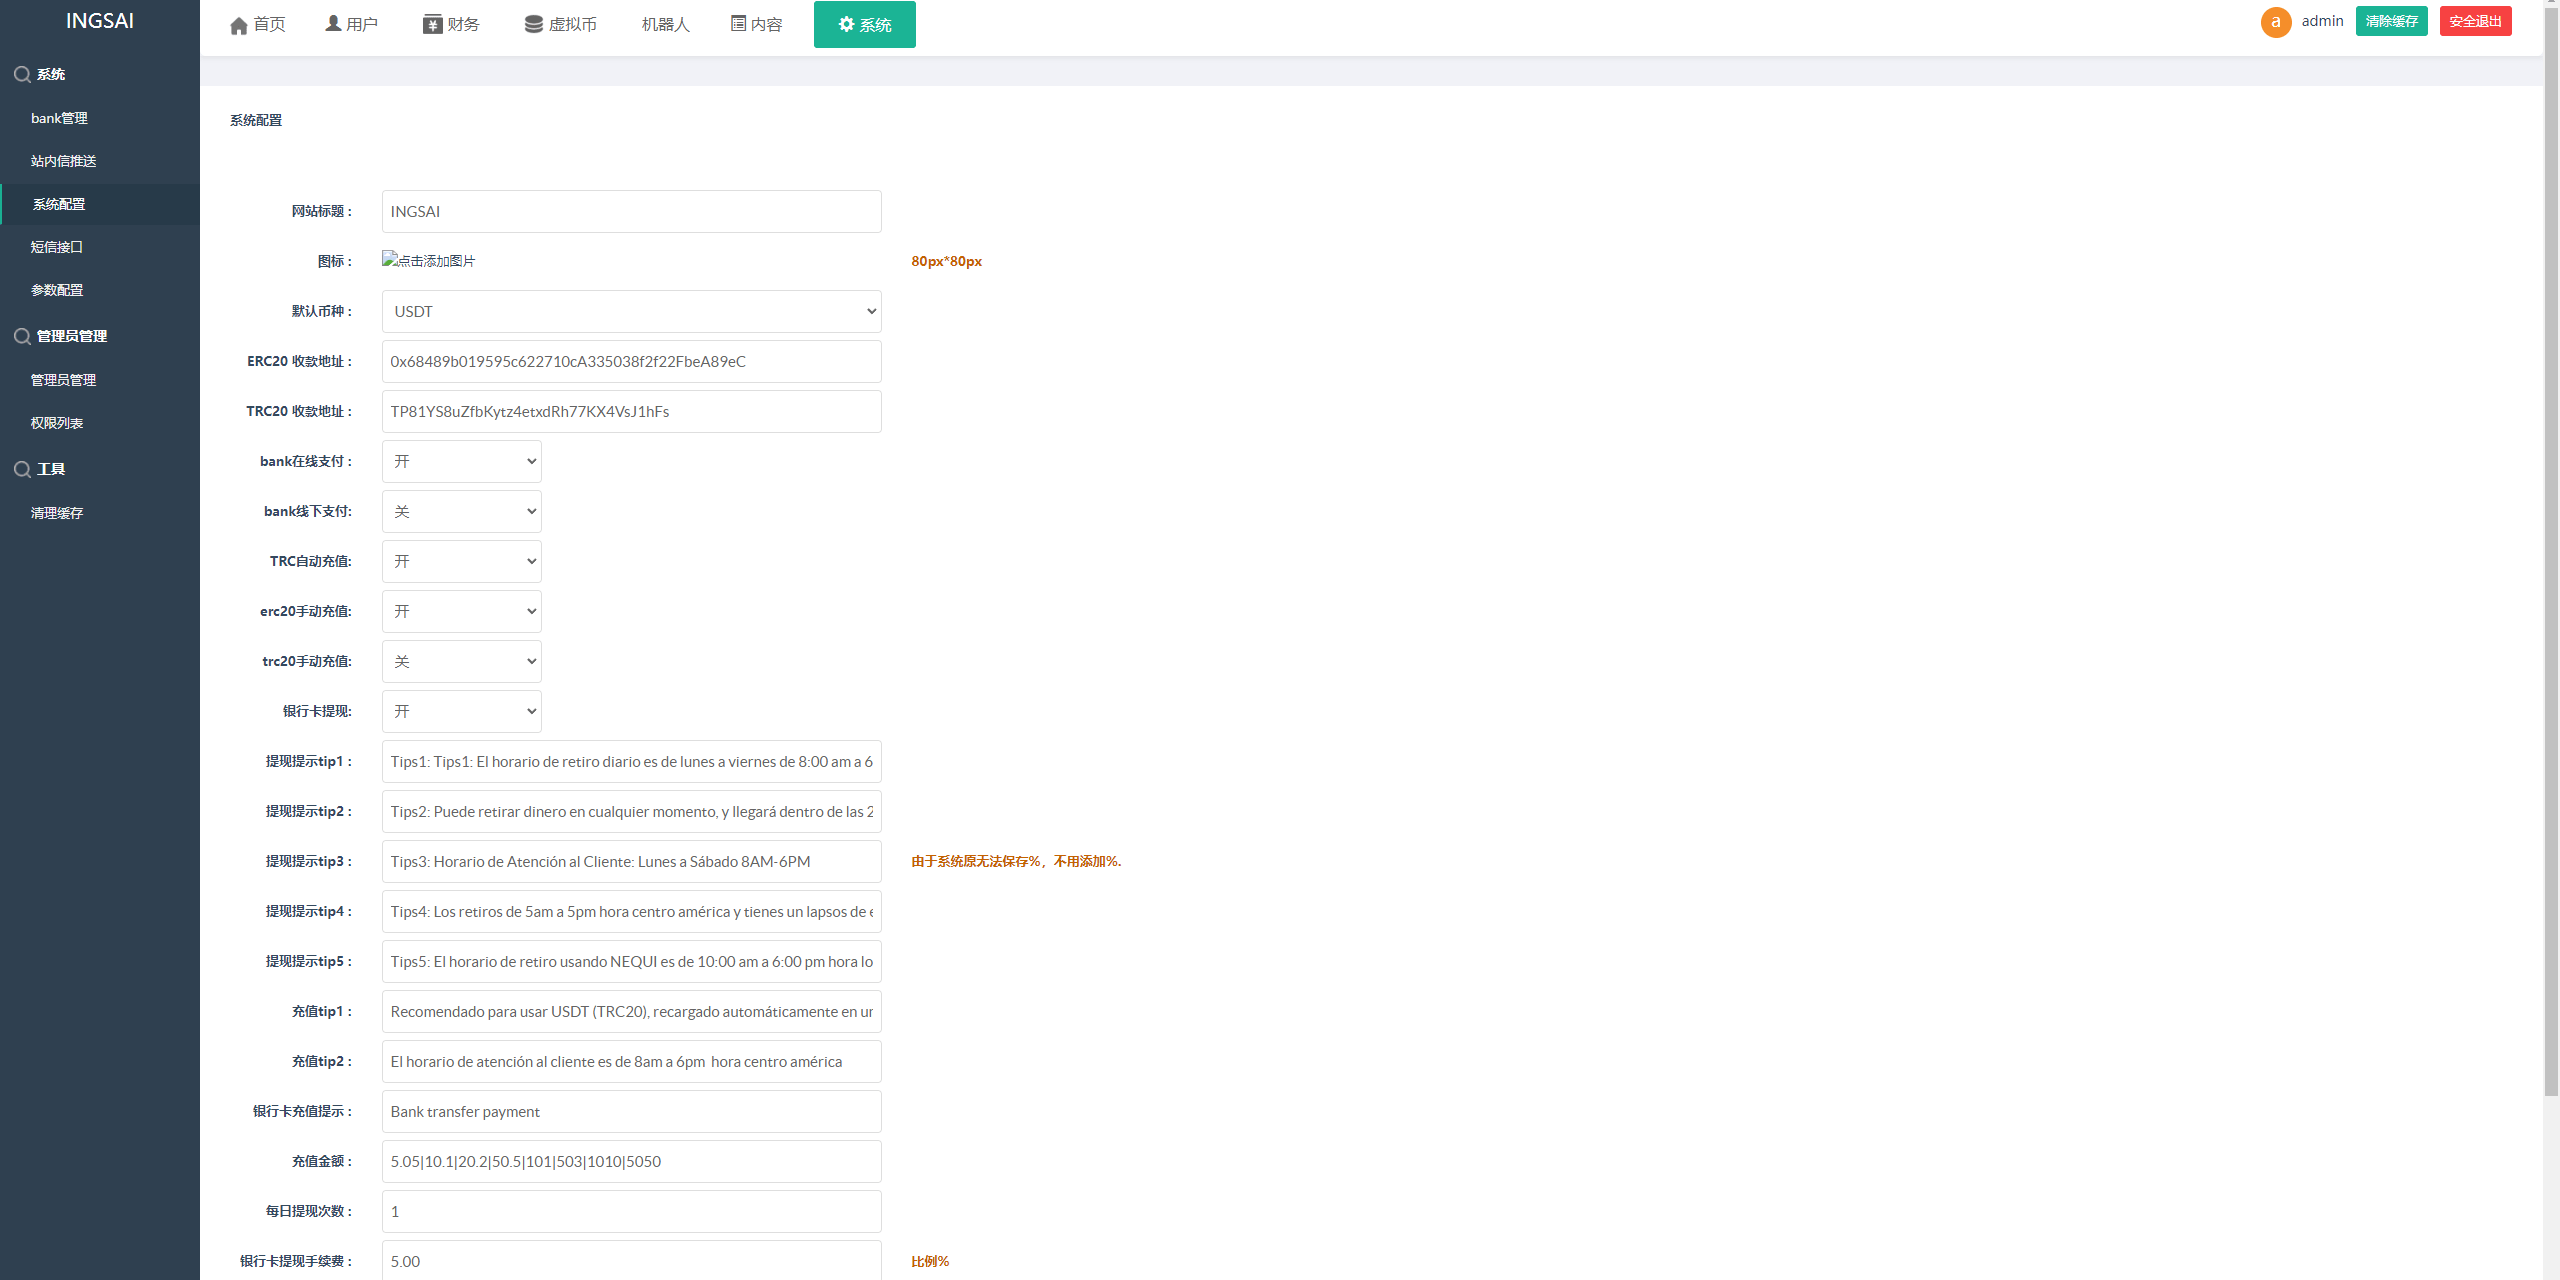This screenshot has width=2560, height=1280.
Task: Open the robot menu in top navigation
Action: pos(665,24)
